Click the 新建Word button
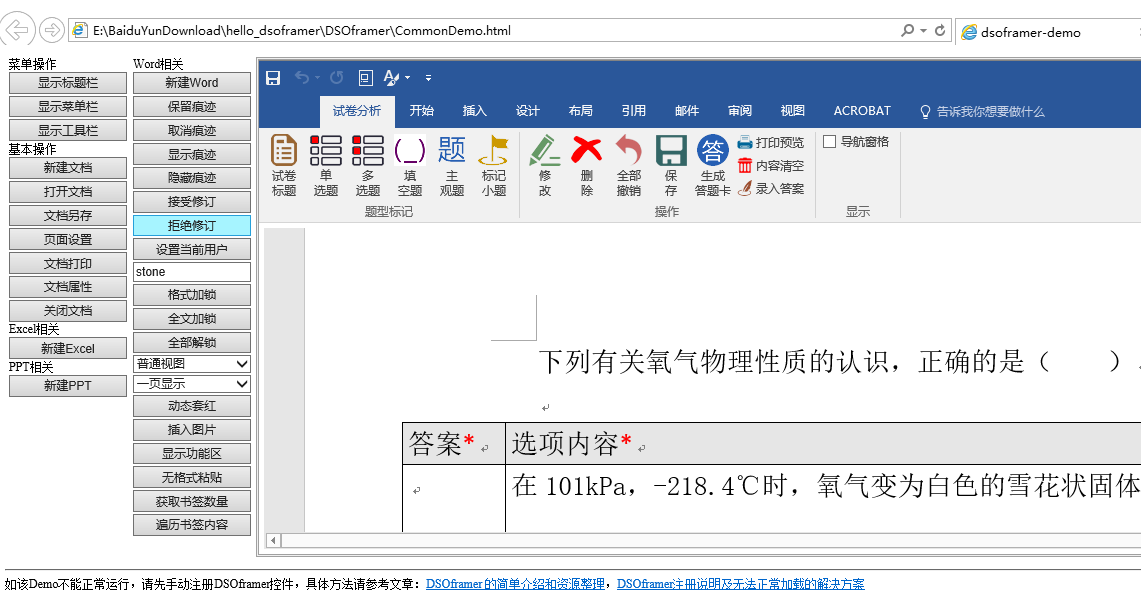The height and width of the screenshot is (592, 1141). click(192, 83)
